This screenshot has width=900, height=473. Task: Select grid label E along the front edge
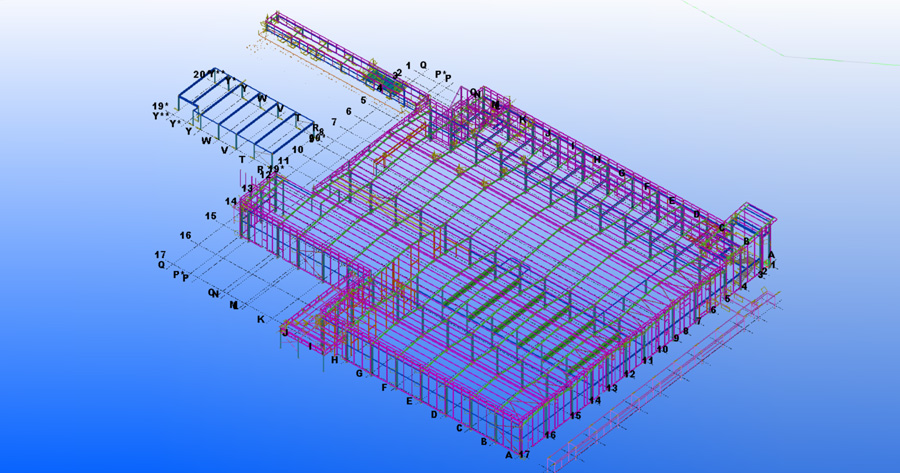tap(409, 401)
